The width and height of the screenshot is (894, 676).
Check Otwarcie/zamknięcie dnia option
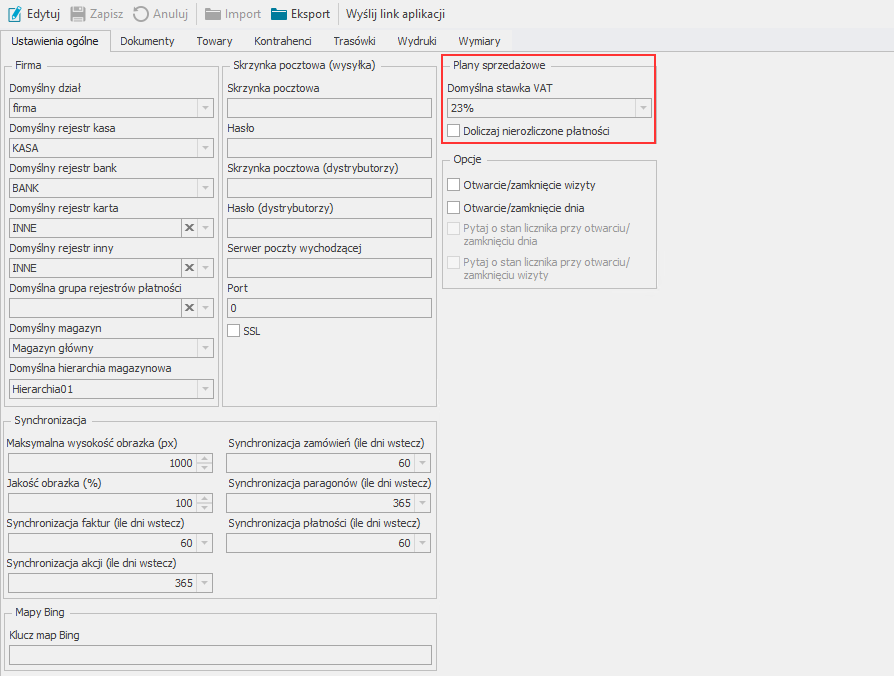coord(454,208)
